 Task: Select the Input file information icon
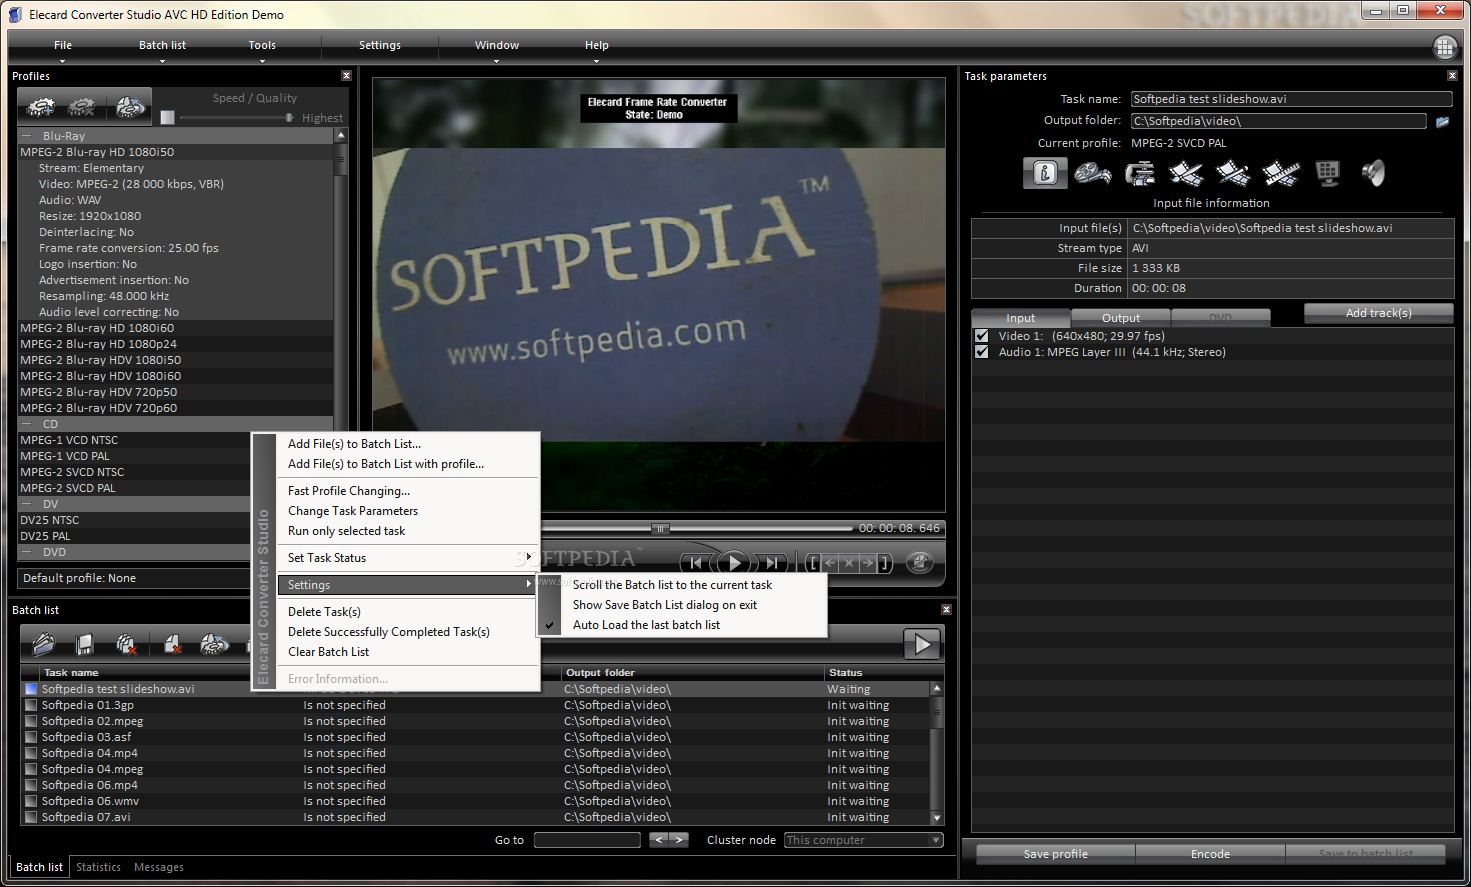click(1045, 173)
